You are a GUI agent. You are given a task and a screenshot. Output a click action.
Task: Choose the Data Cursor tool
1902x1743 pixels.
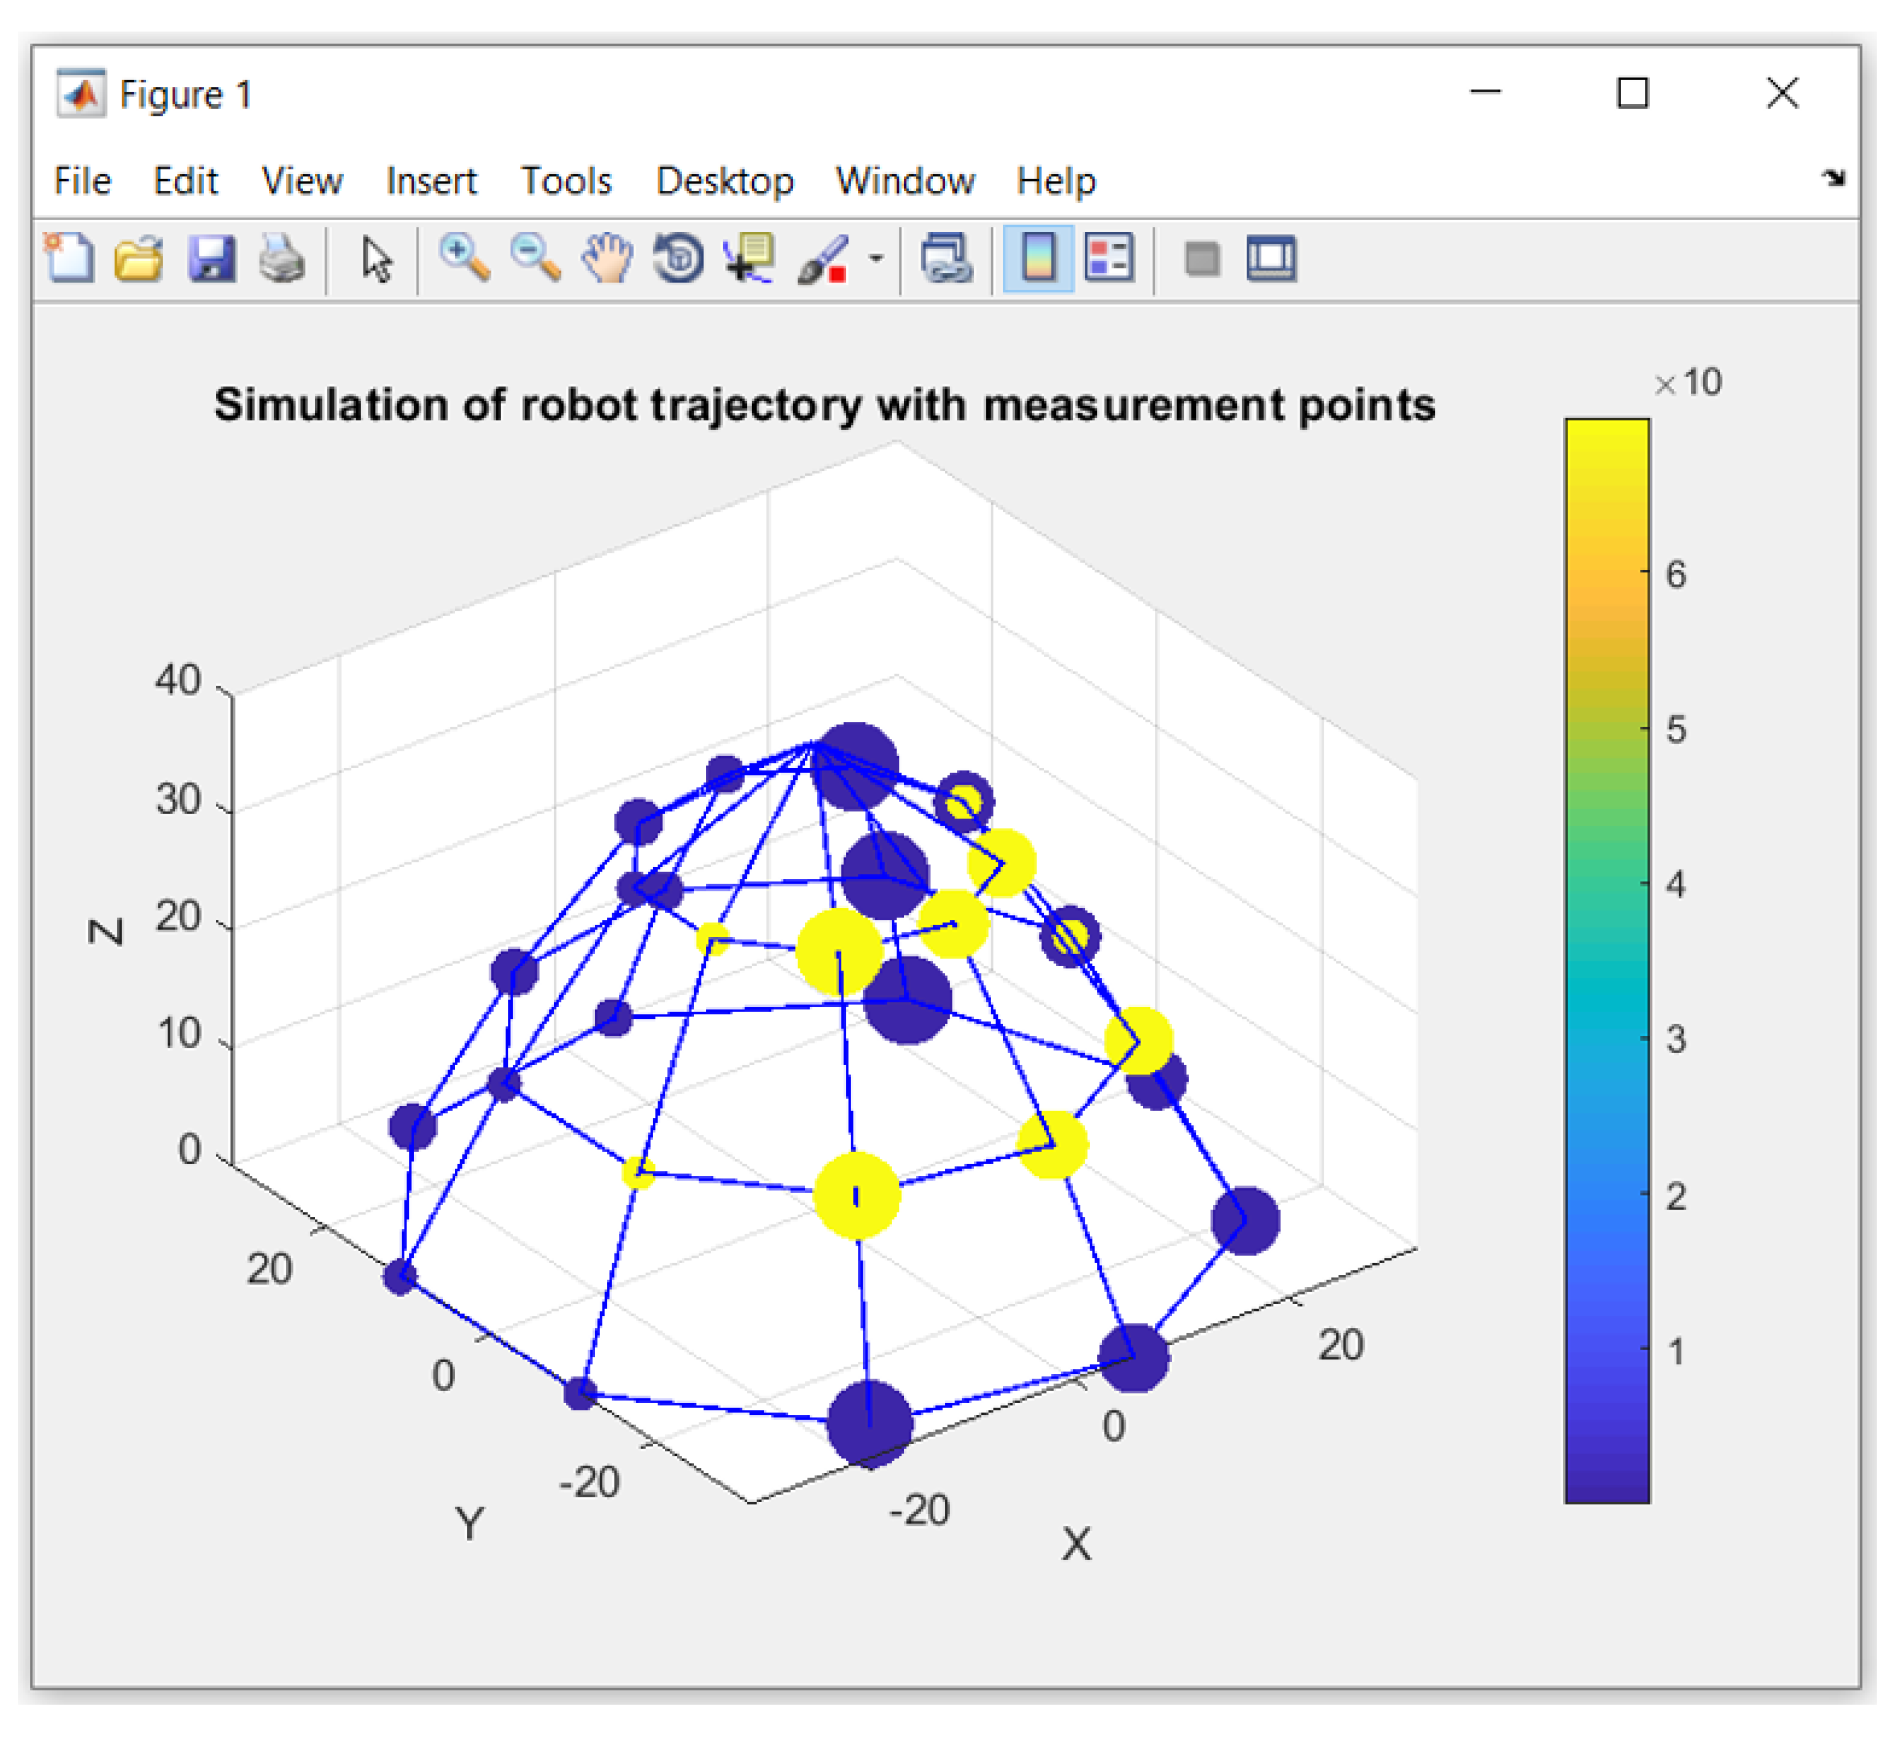[750, 258]
